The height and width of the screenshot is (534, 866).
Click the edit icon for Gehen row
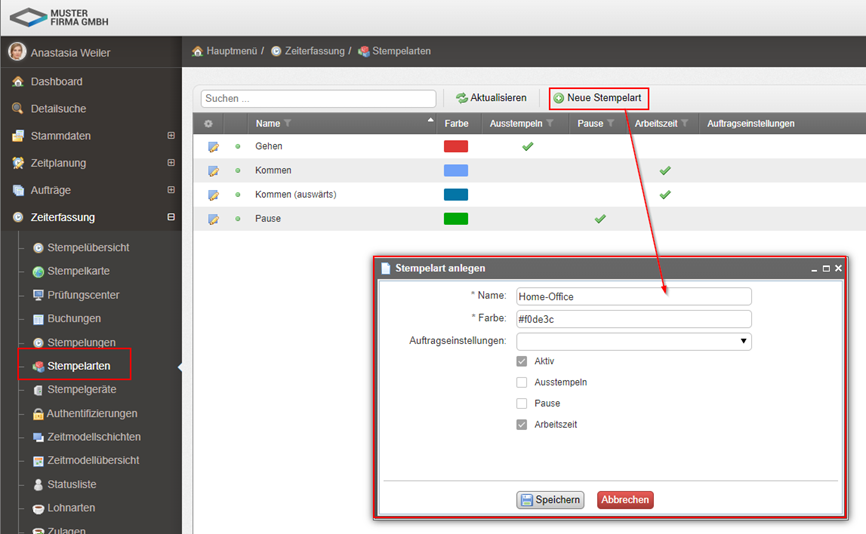coord(213,147)
